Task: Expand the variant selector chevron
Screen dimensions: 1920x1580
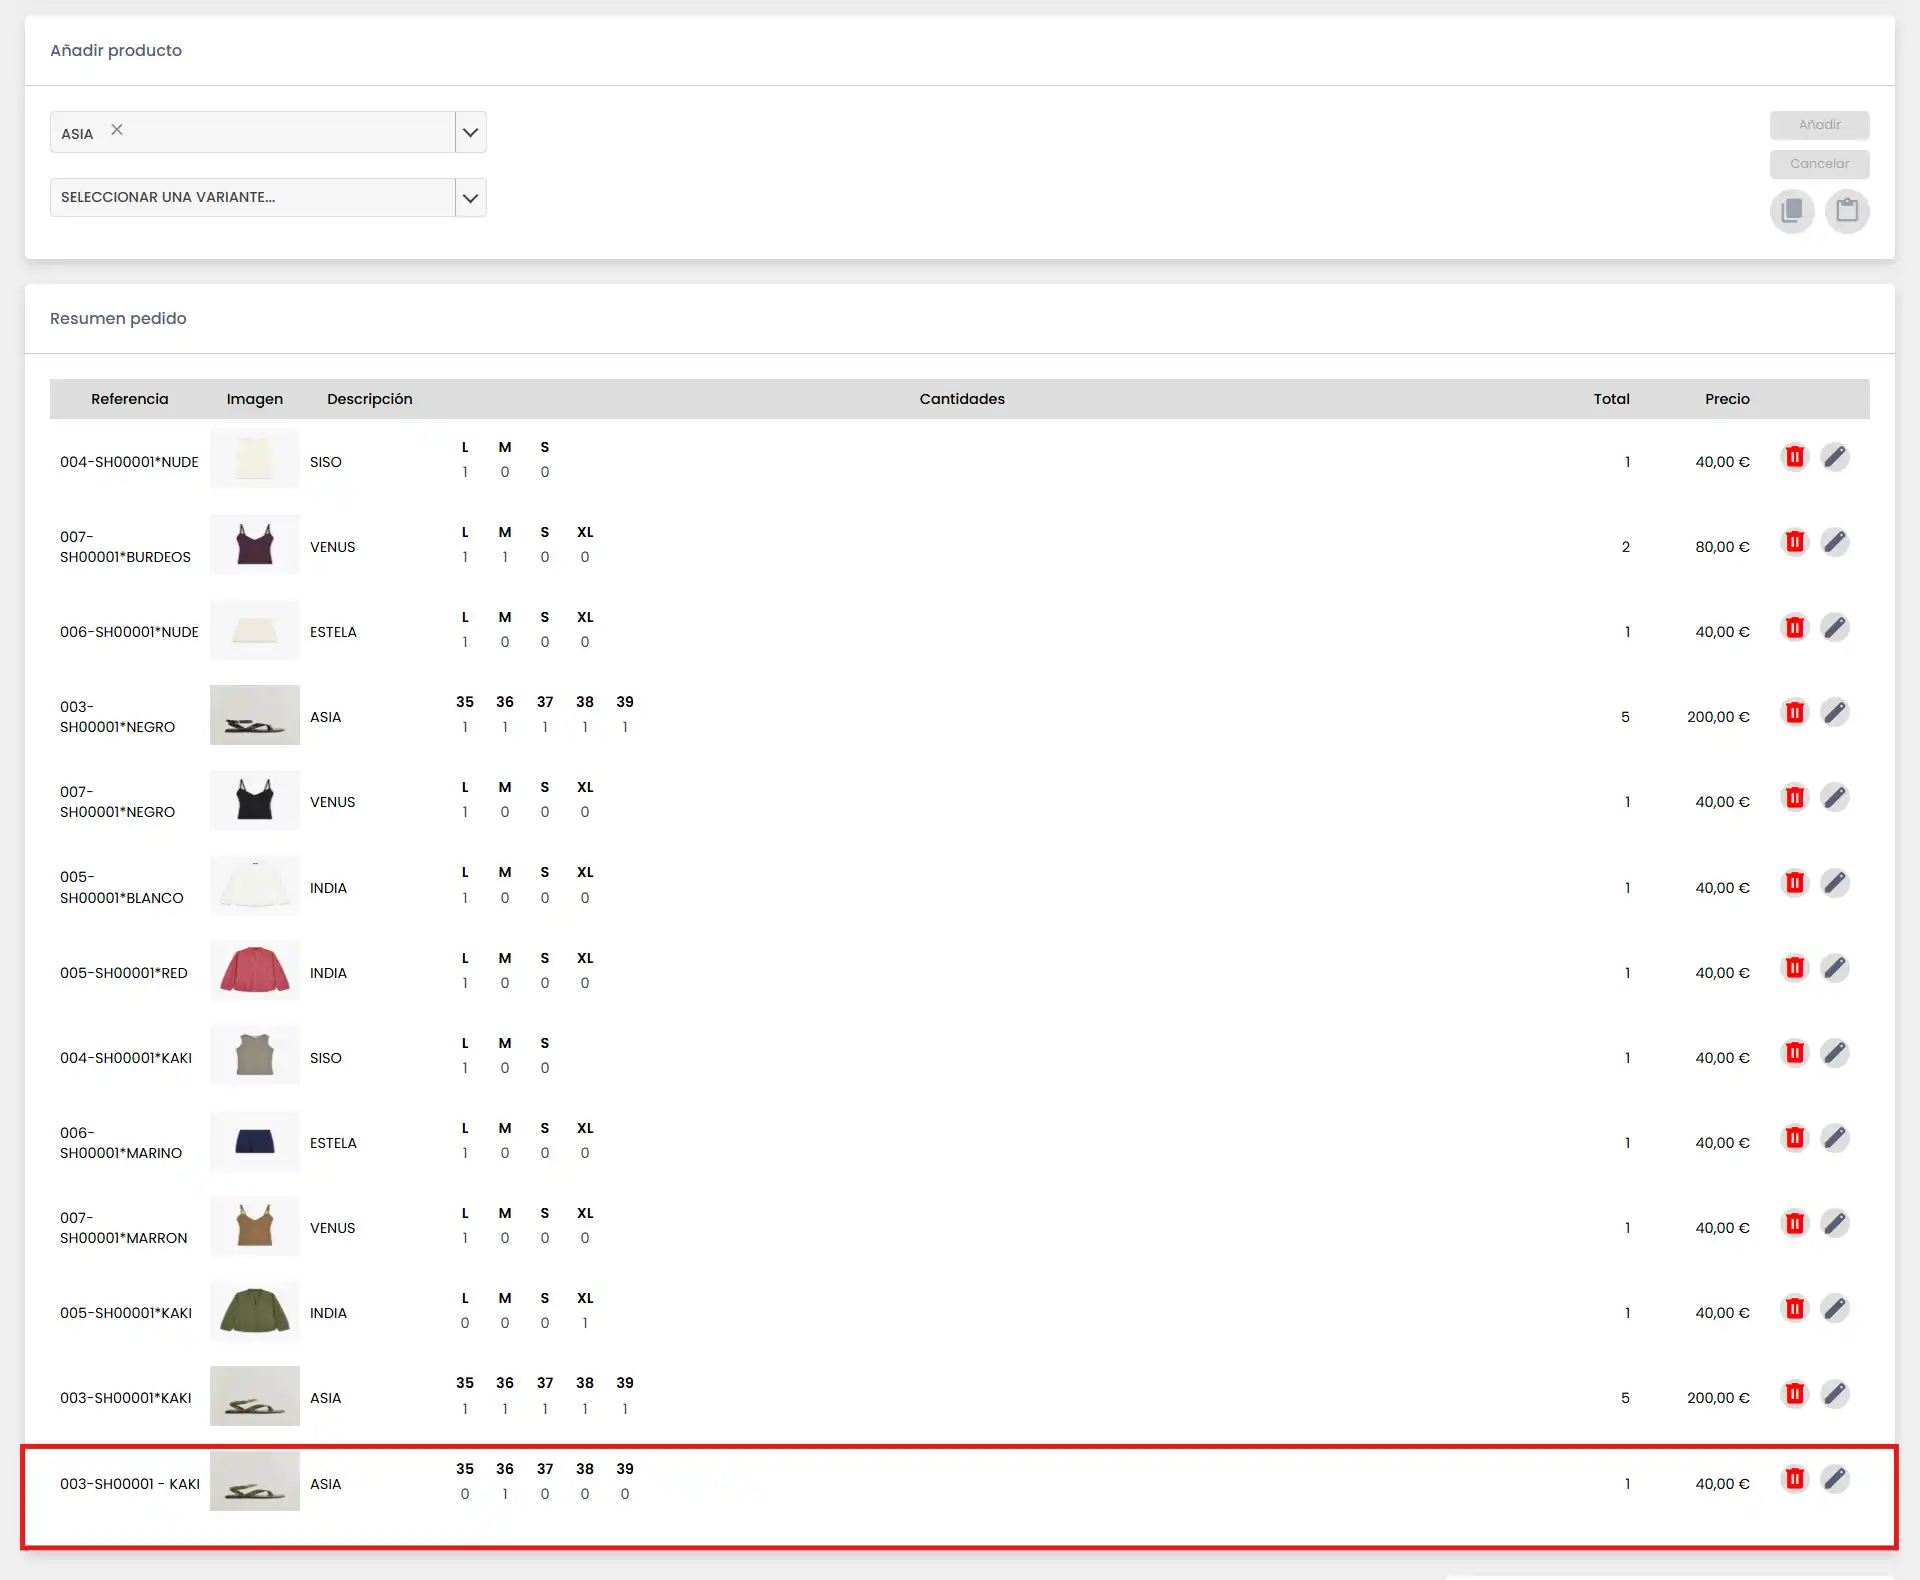Action: (x=470, y=198)
